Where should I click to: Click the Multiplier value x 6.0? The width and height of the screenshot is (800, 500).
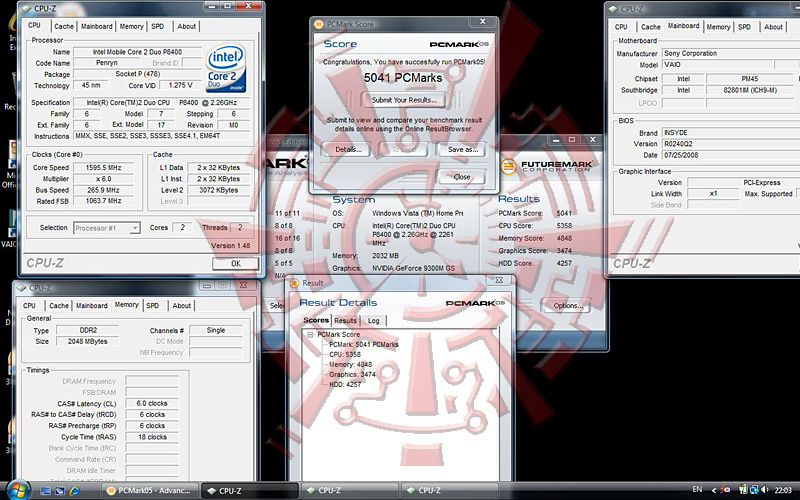click(x=104, y=179)
